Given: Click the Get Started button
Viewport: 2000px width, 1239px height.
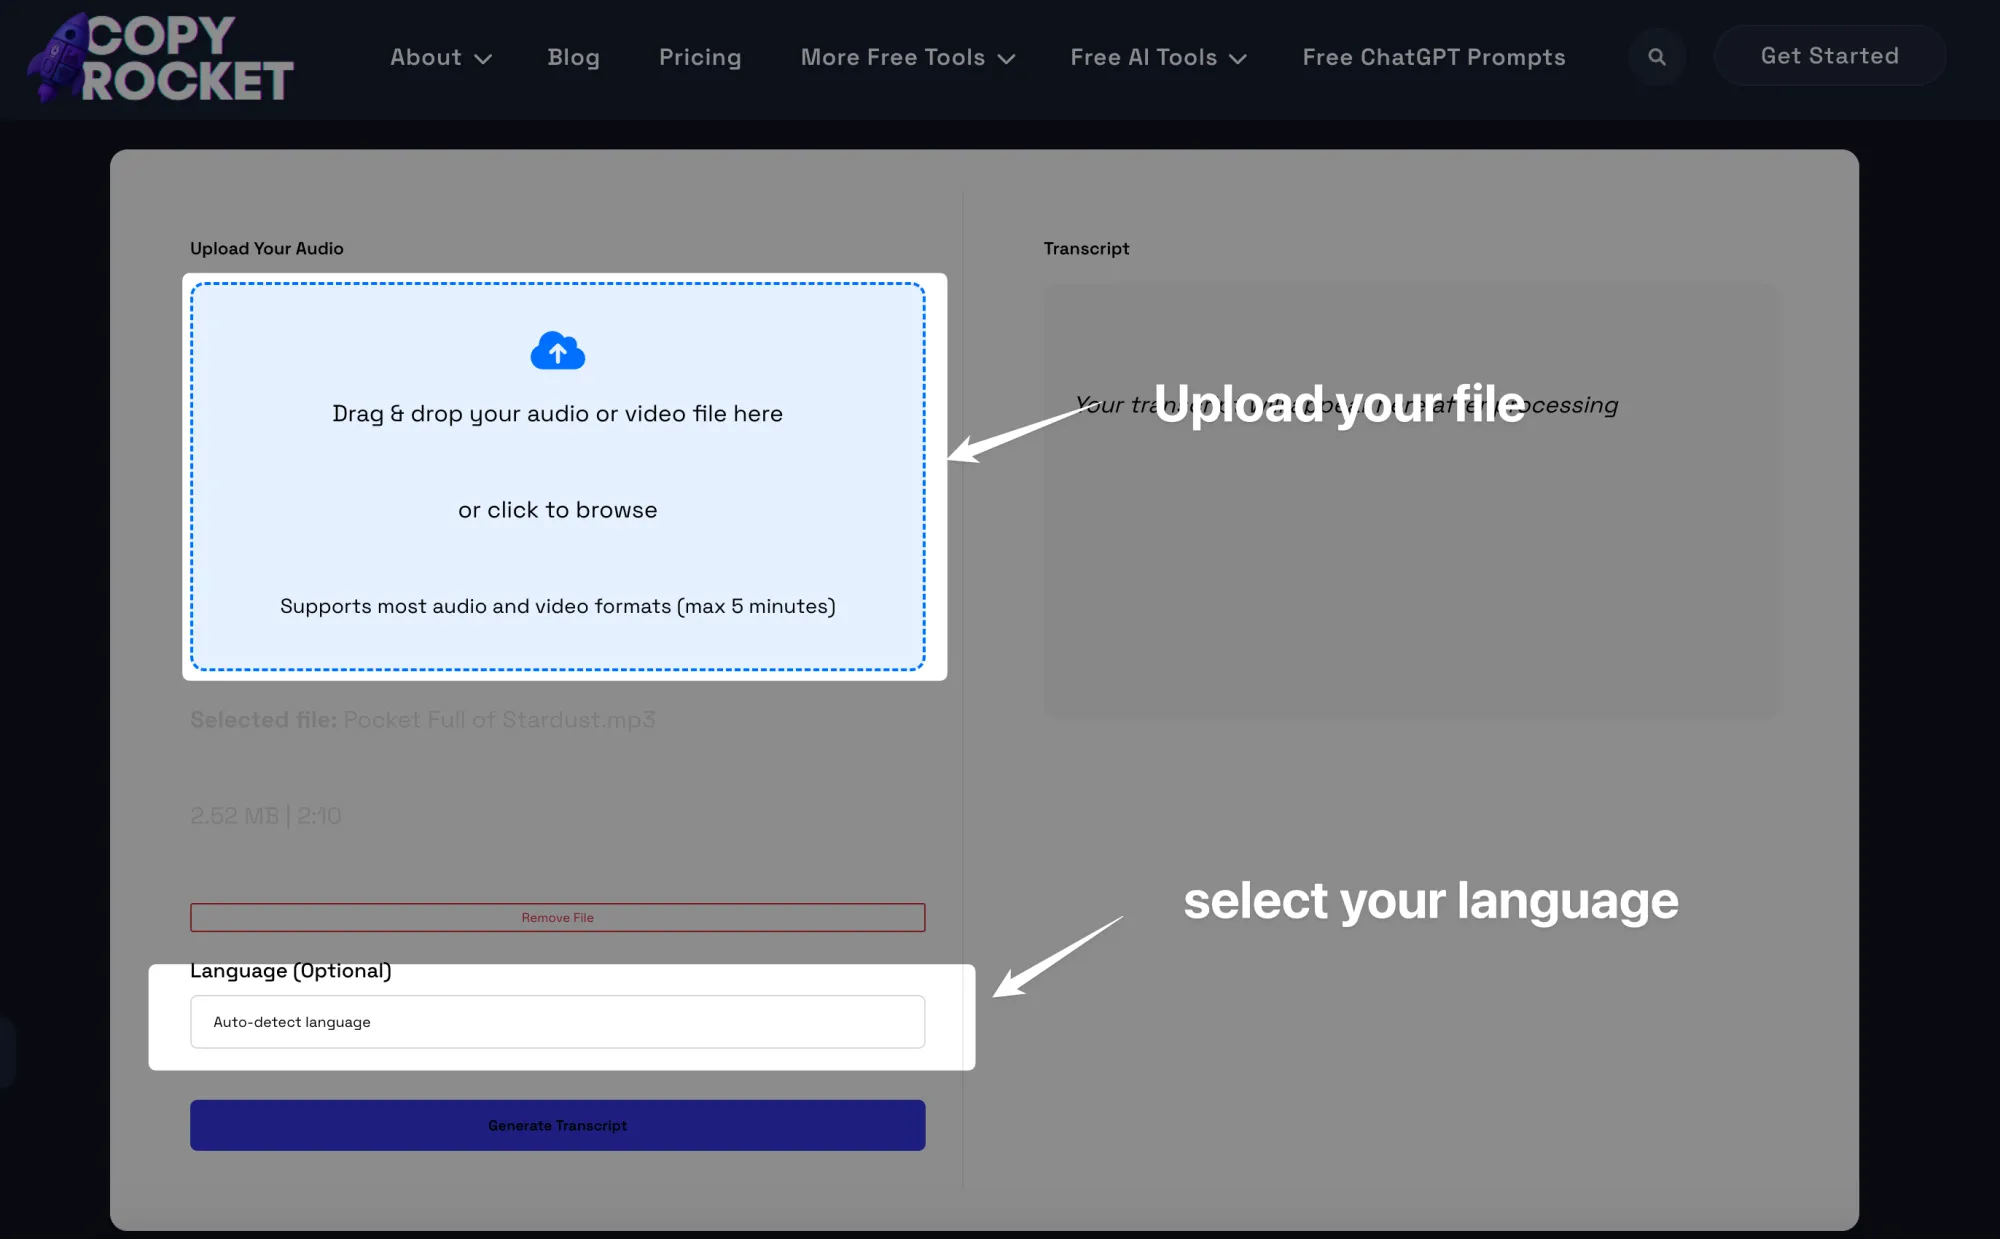Looking at the screenshot, I should (x=1830, y=56).
